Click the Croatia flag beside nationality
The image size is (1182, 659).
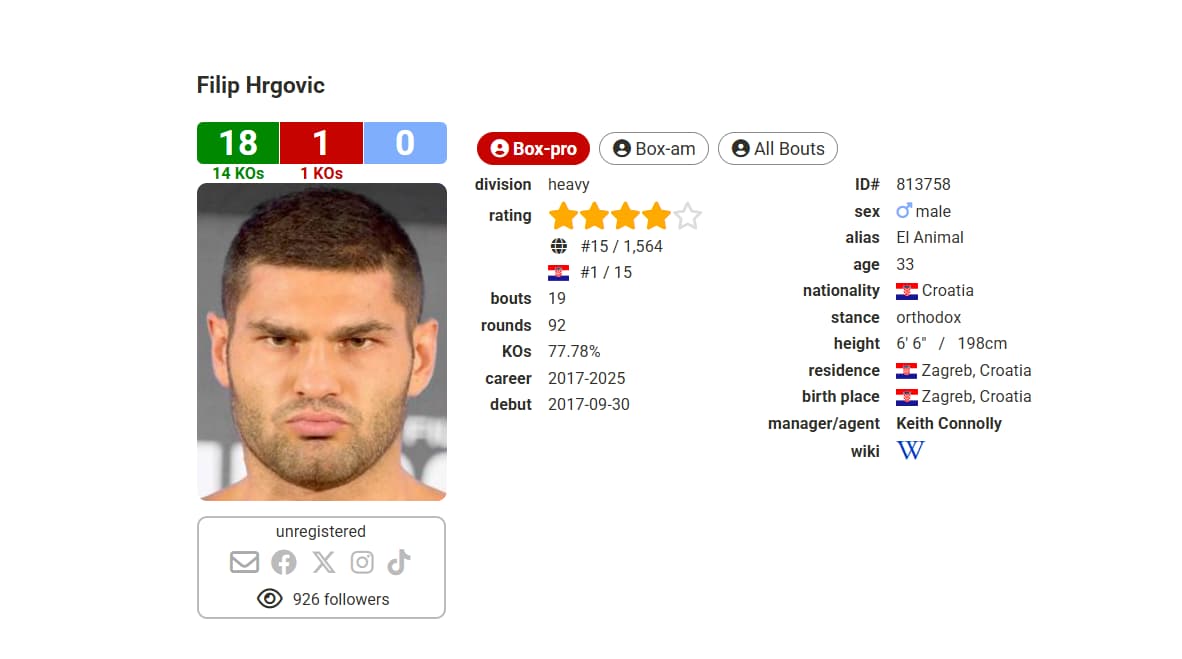(x=907, y=291)
